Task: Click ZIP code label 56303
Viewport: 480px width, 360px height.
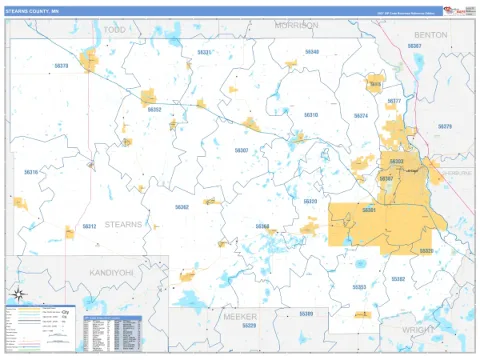Action: point(396,161)
